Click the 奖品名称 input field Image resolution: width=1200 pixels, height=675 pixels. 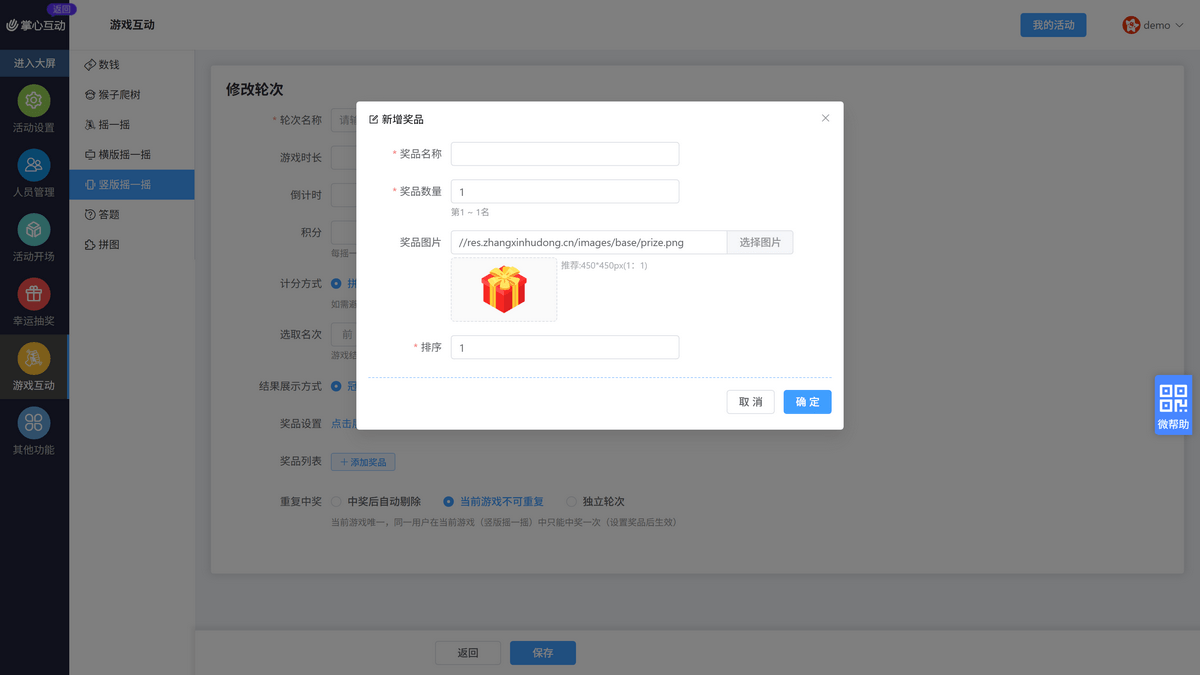[x=565, y=154]
